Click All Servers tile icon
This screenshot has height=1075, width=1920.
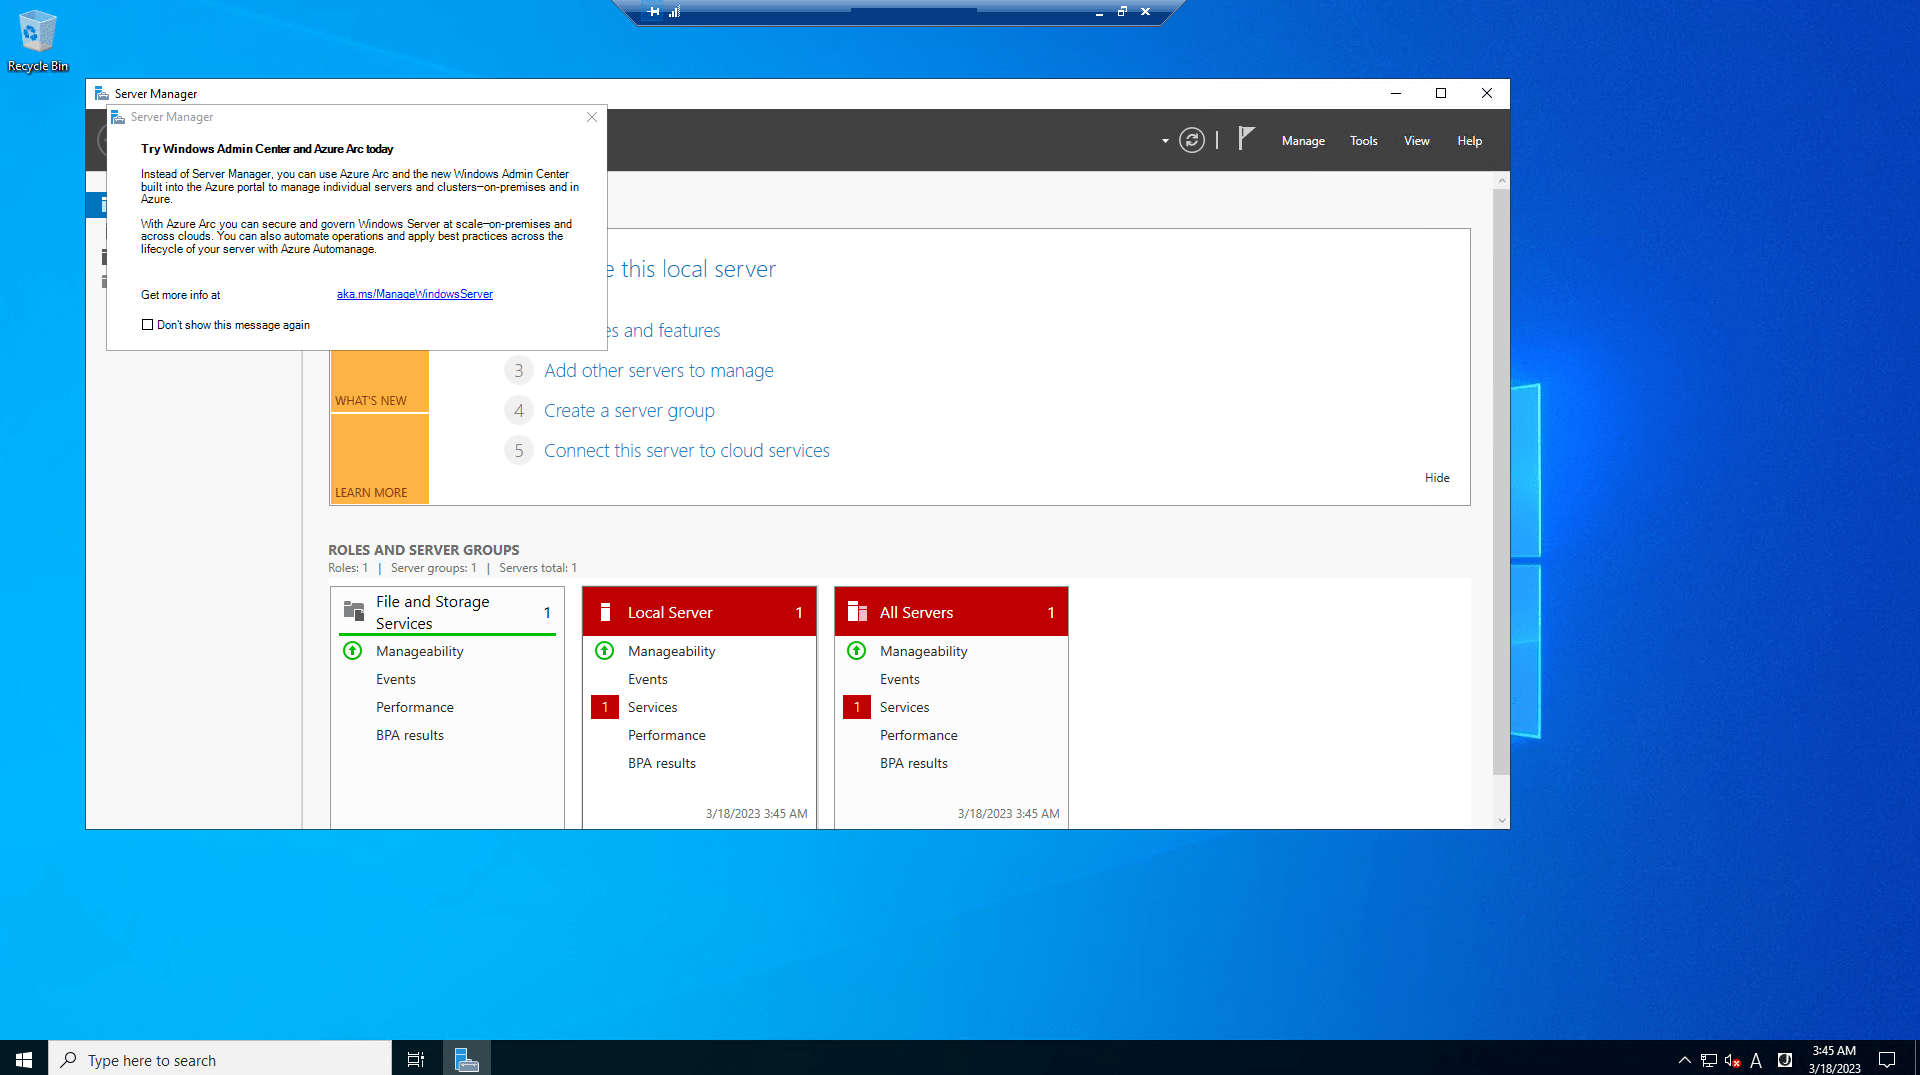[x=857, y=611]
